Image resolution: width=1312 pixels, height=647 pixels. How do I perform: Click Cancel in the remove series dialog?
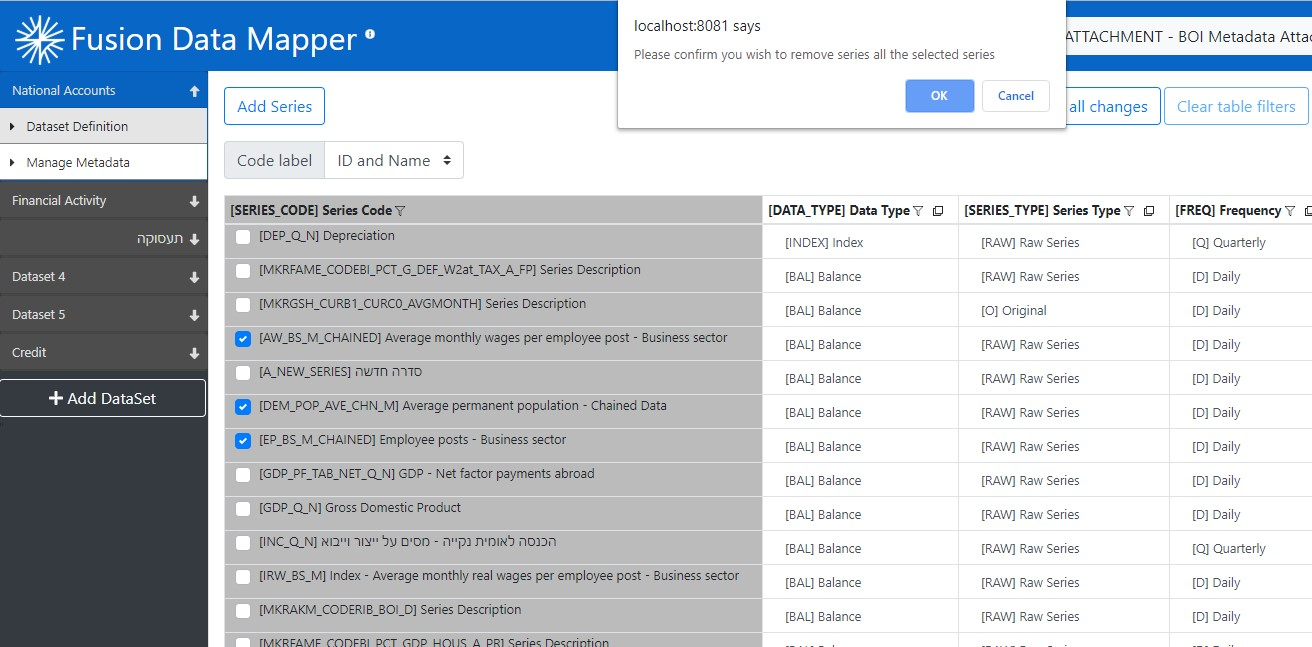tap(1015, 96)
